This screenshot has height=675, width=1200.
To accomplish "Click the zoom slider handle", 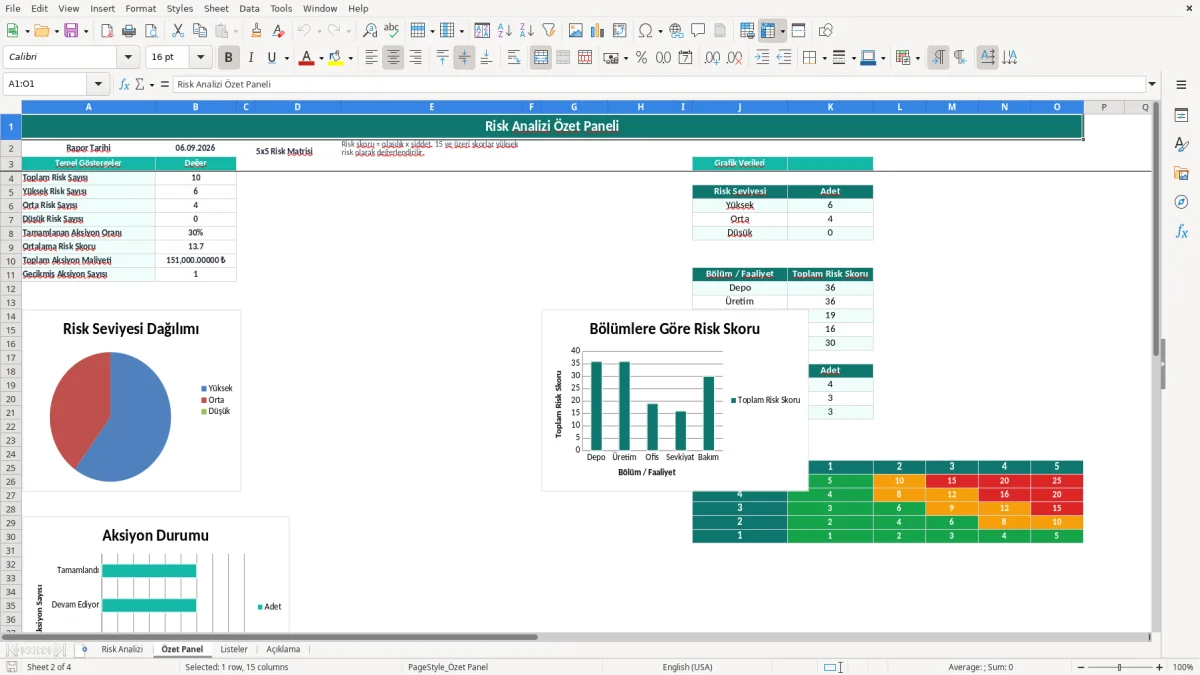I will pos(1120,667).
